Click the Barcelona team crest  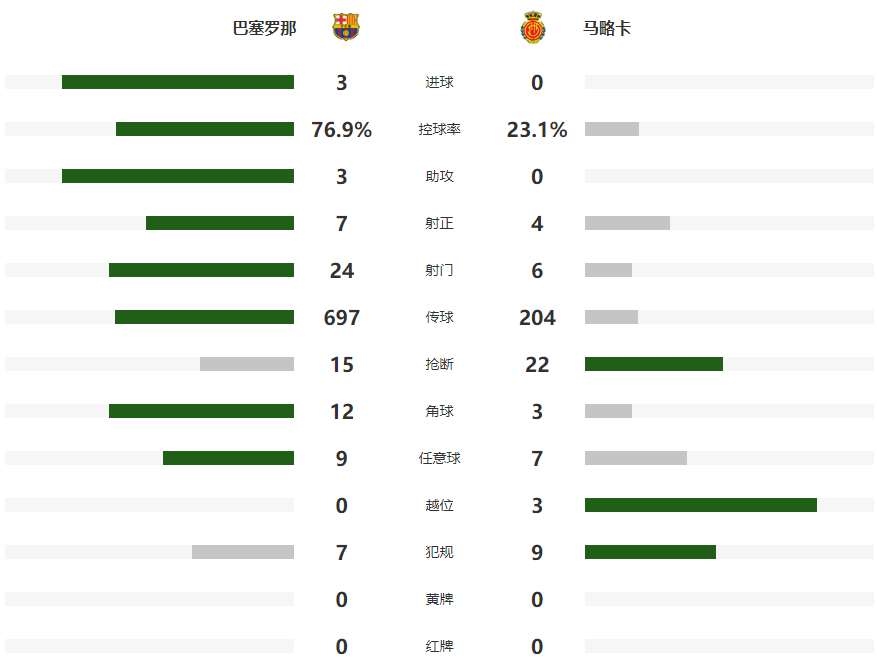coord(346,27)
